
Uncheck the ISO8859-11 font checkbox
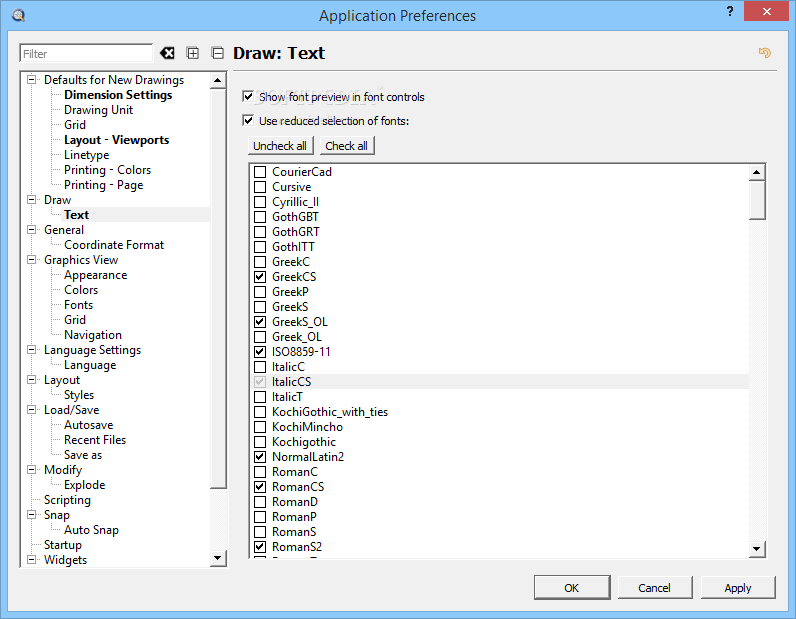click(260, 352)
